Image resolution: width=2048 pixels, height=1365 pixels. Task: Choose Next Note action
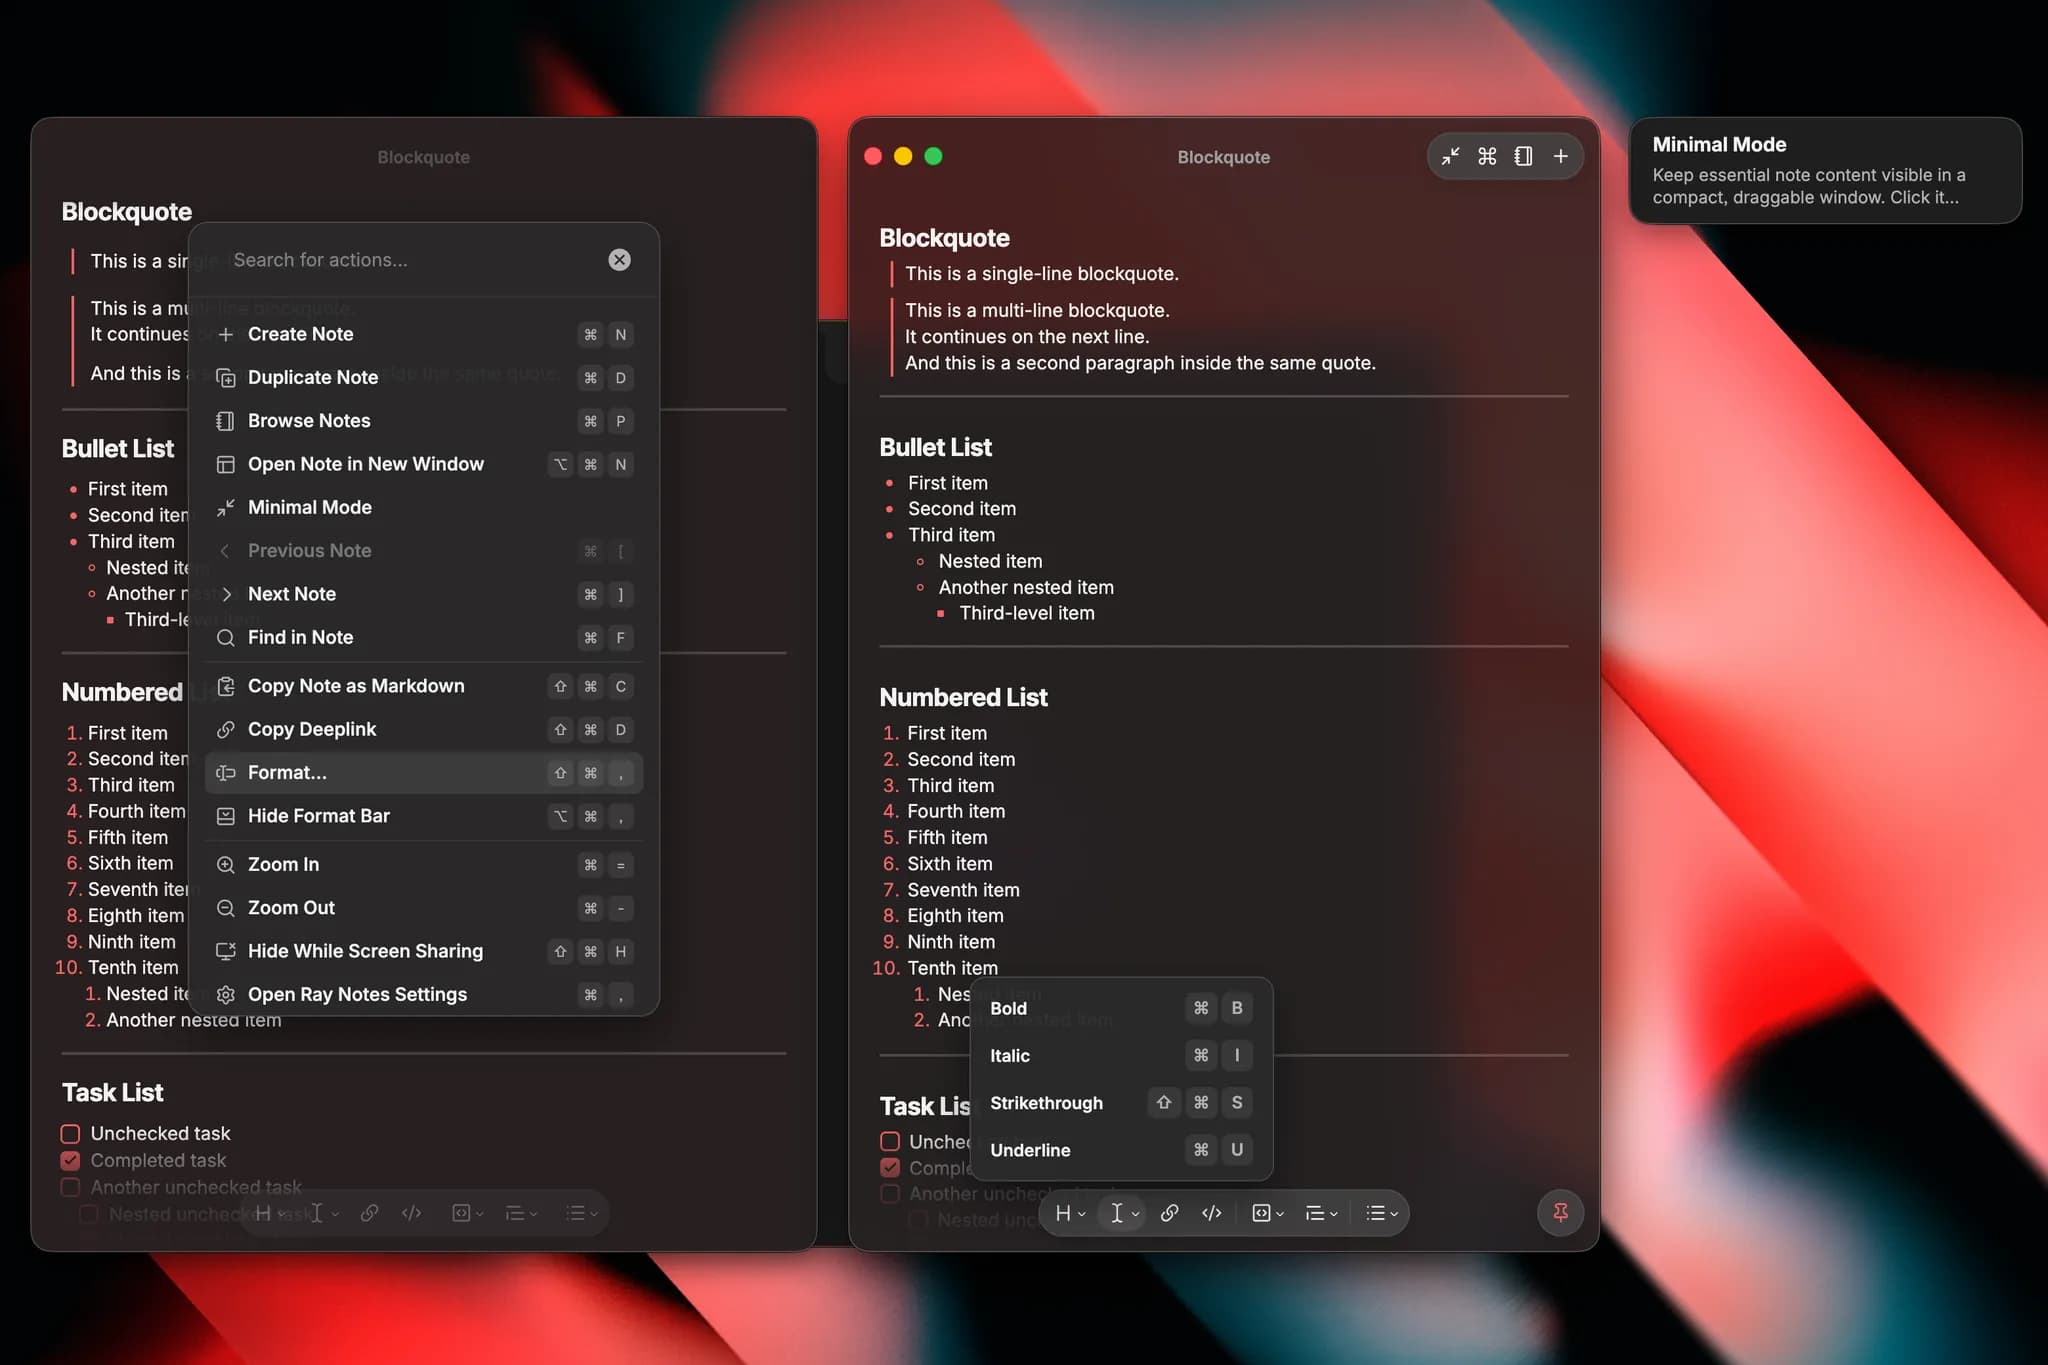[424, 594]
